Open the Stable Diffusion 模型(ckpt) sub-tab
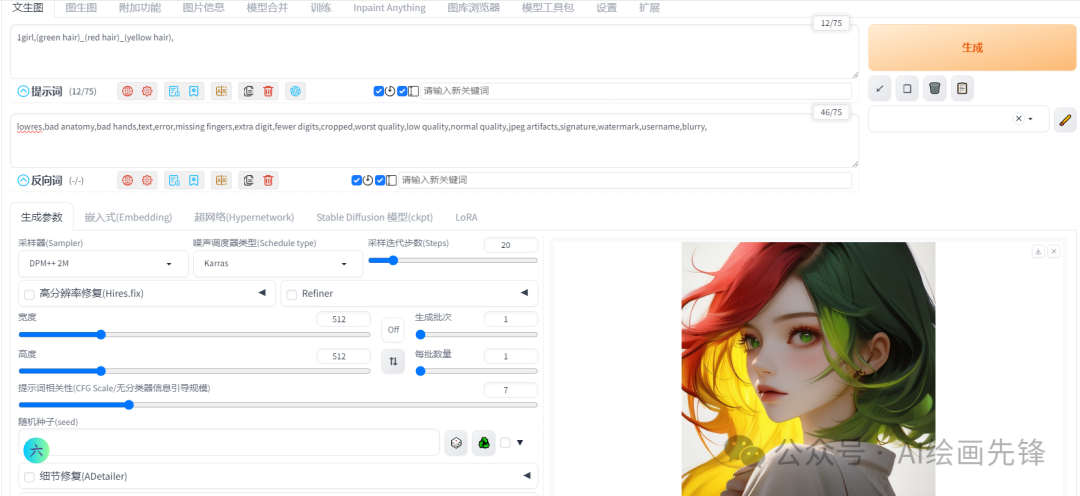 point(375,217)
